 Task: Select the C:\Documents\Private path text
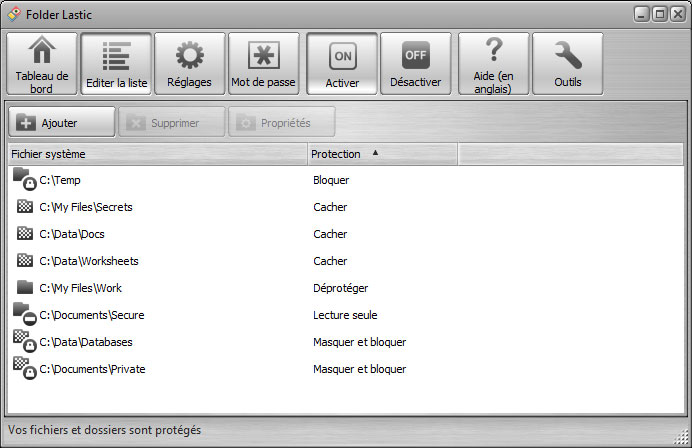(92, 369)
